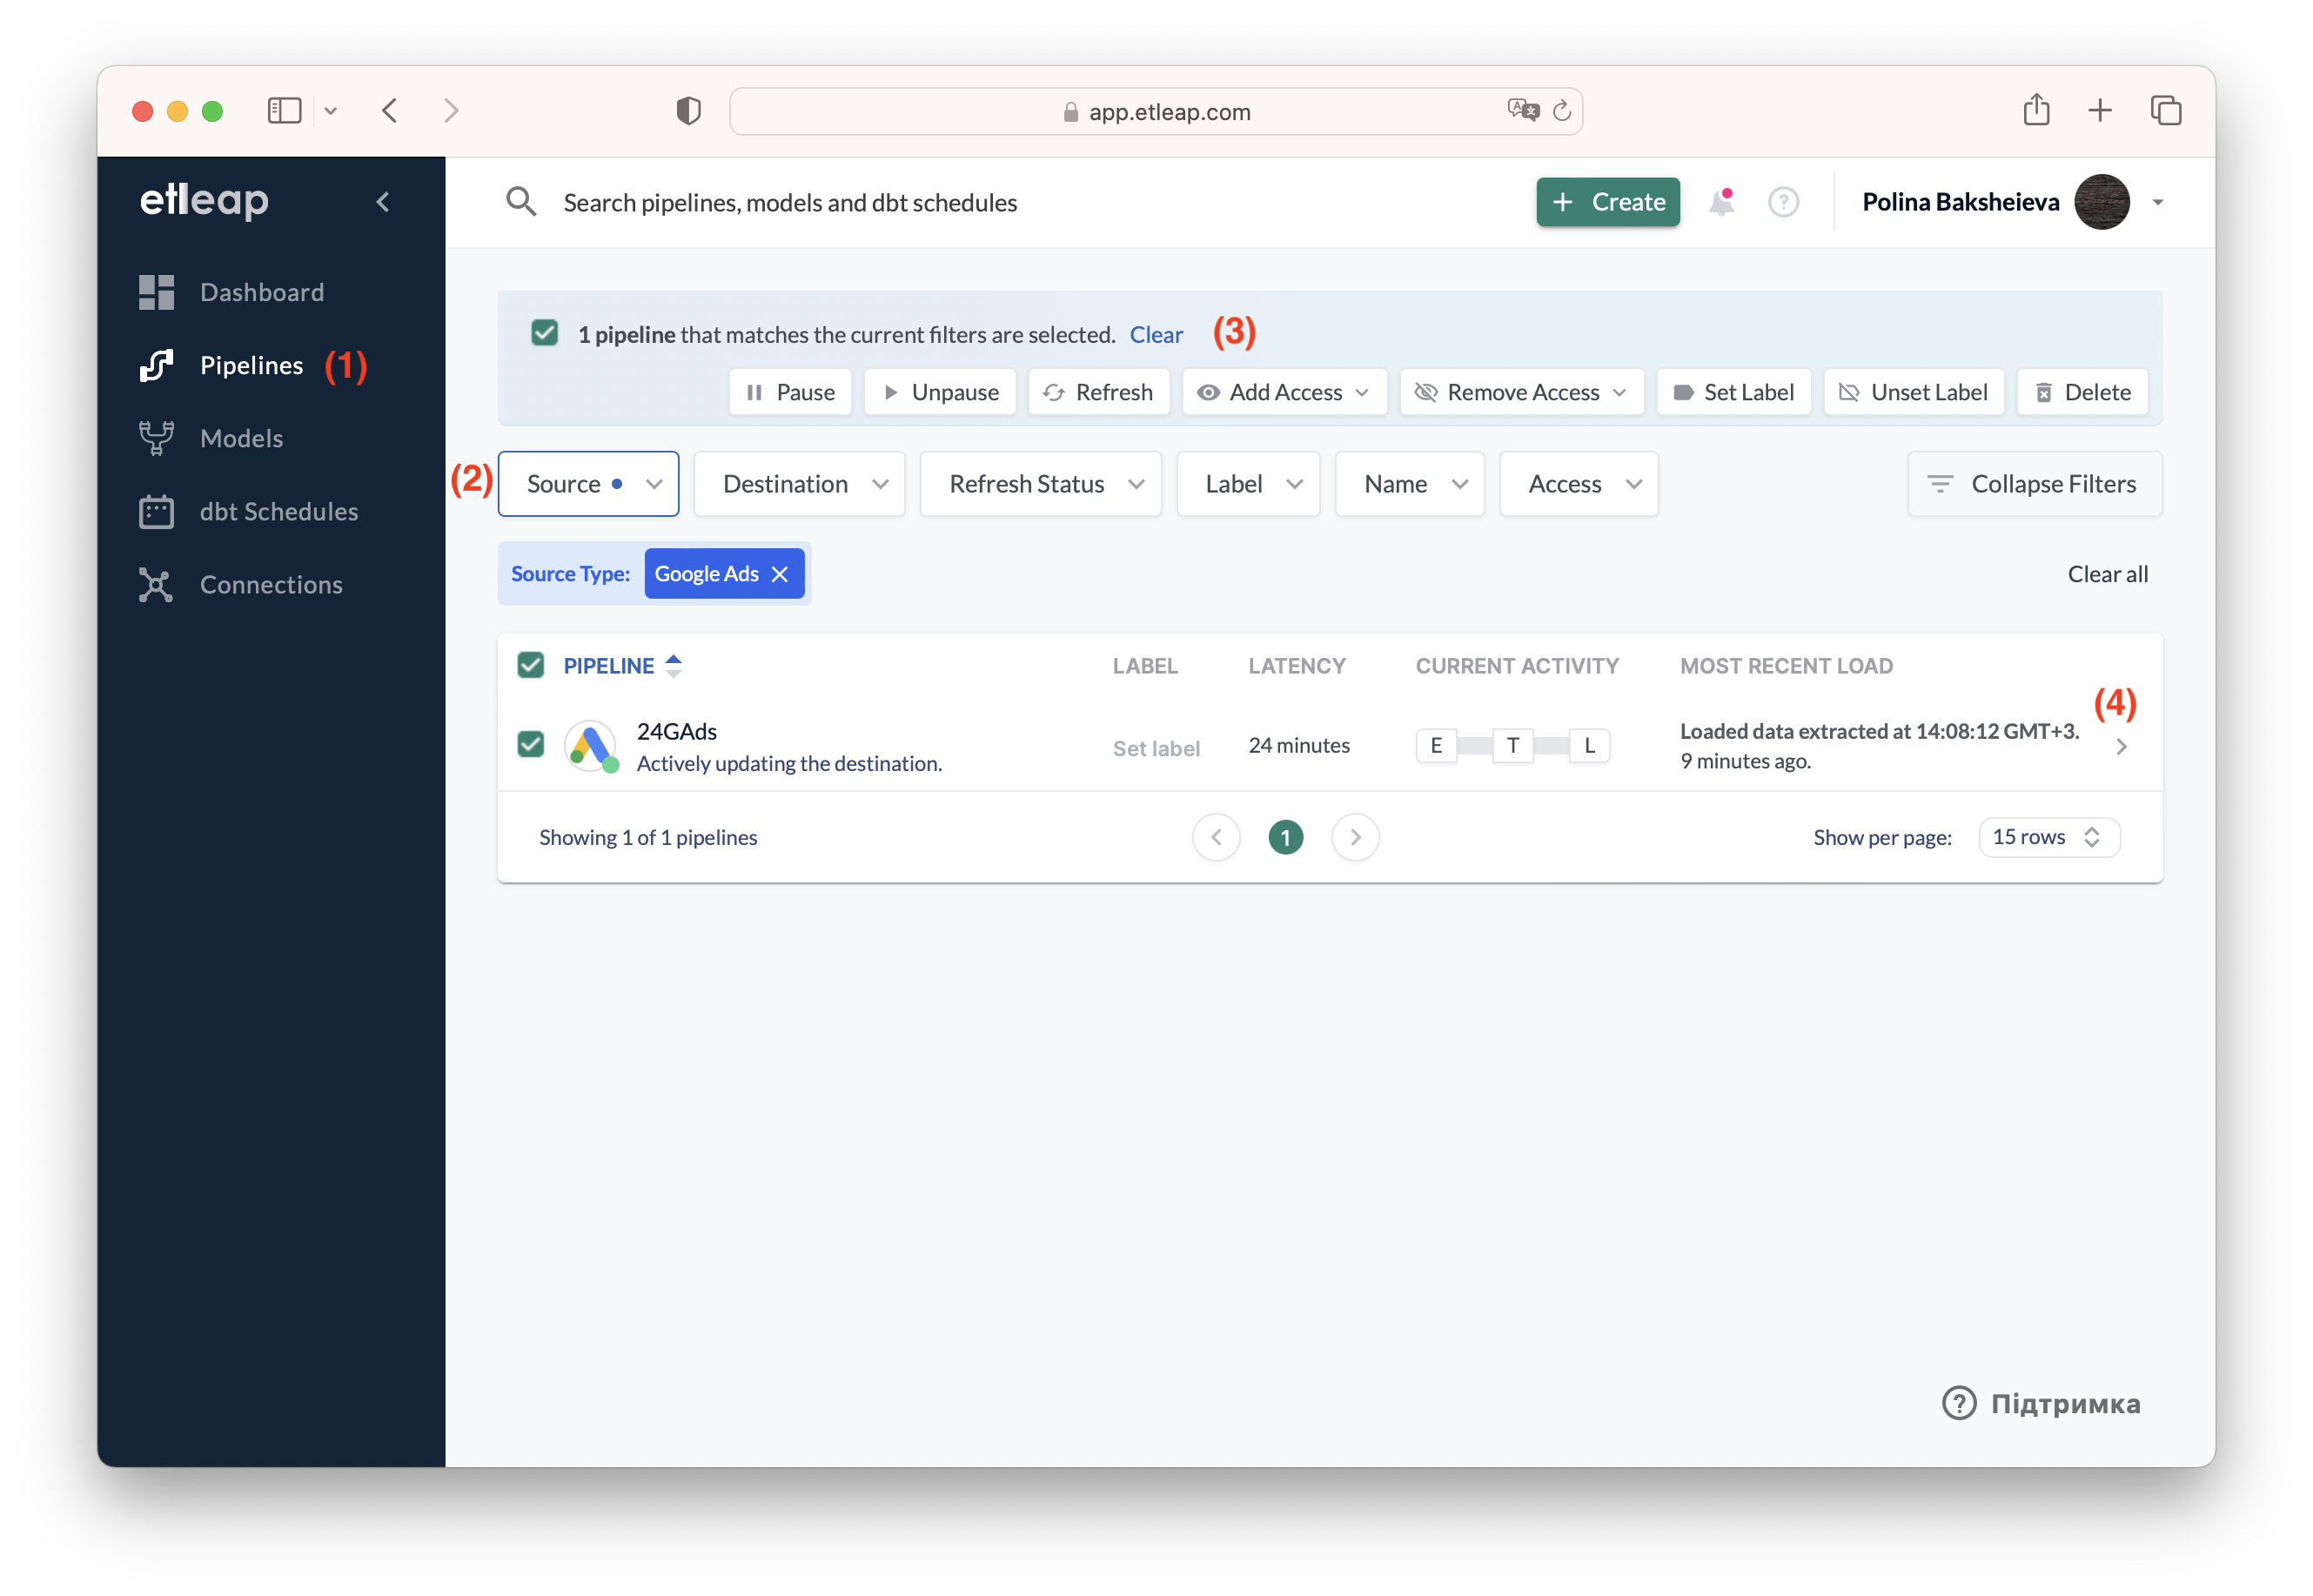Click the notifications bell icon
The height and width of the screenshot is (1596, 2313).
click(1720, 203)
